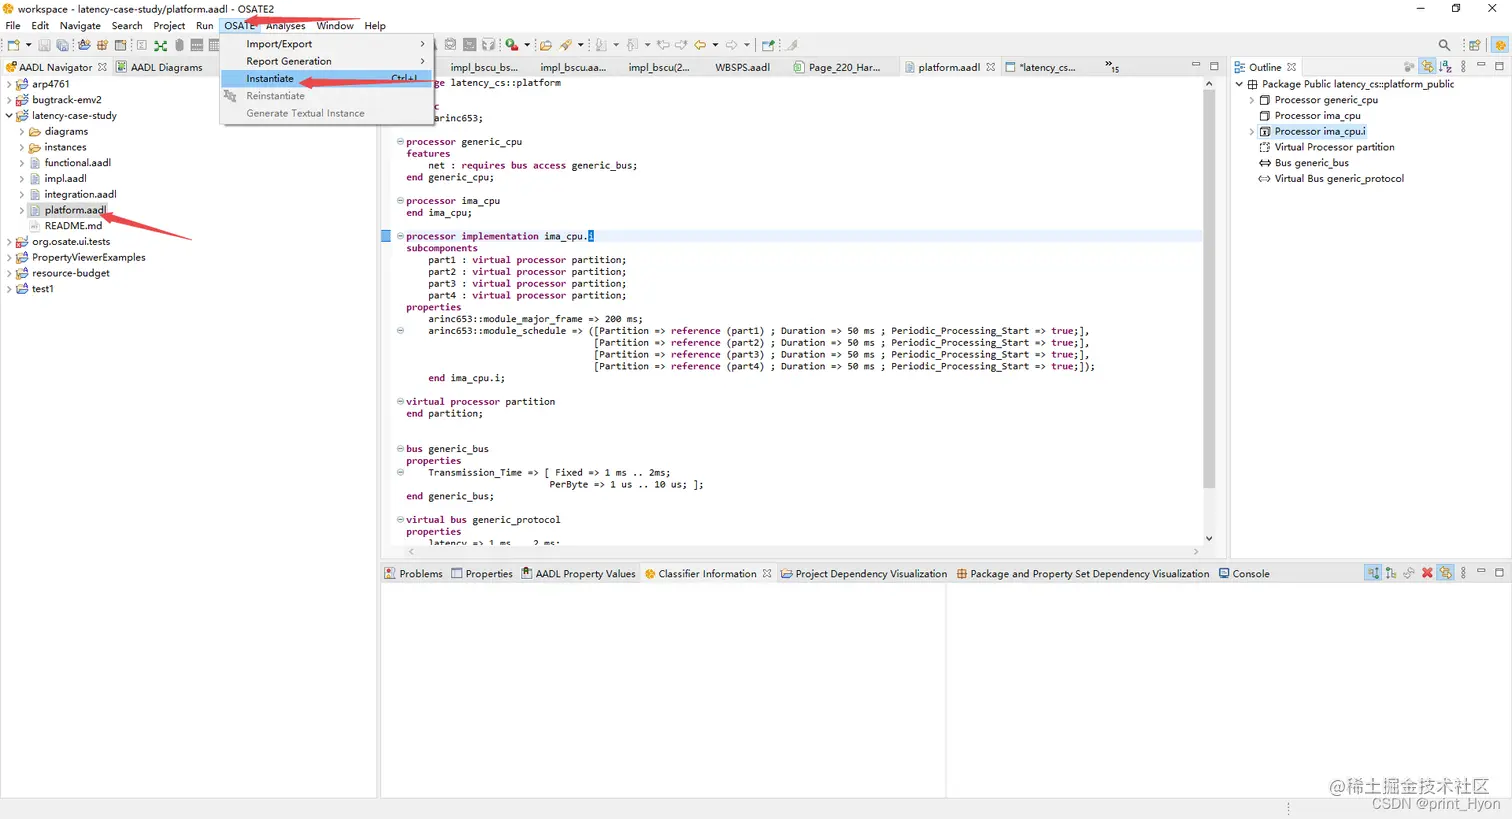This screenshot has width=1512, height=819.
Task: Select README.md in the navigator
Action: click(x=73, y=226)
